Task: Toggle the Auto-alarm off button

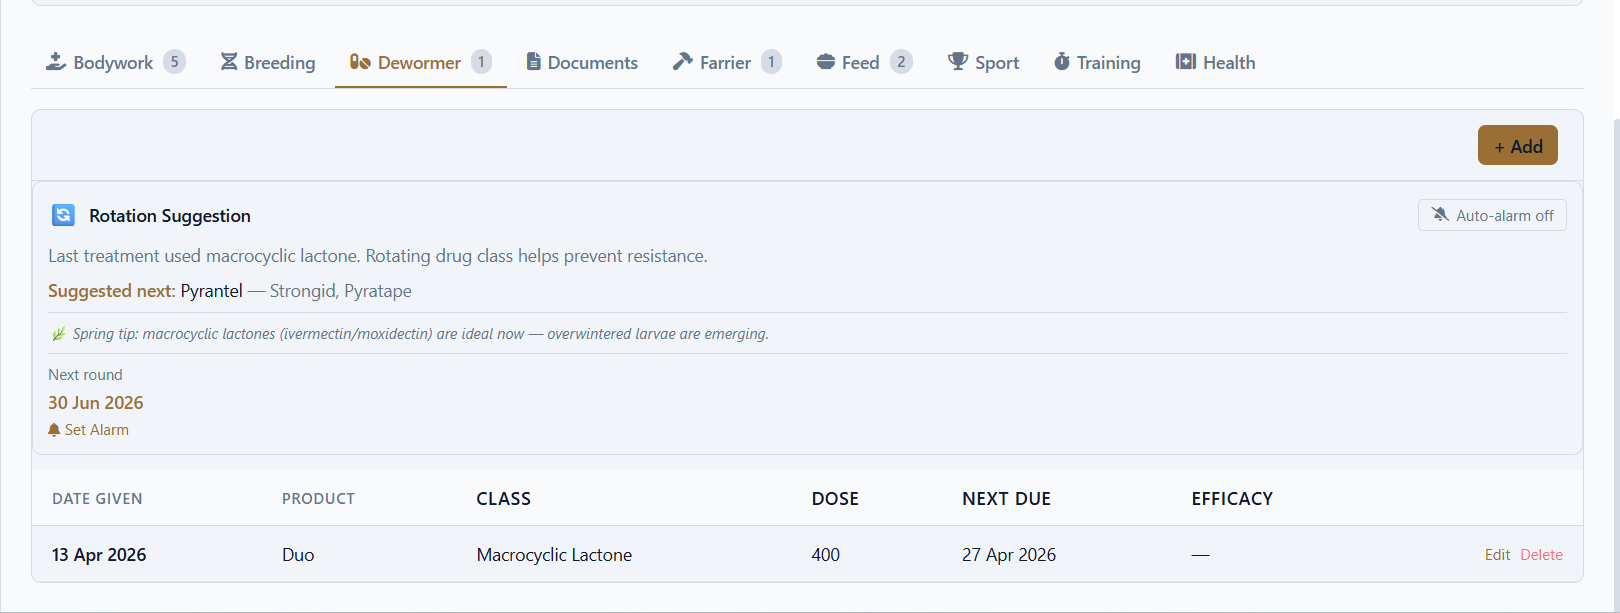Action: pyautogui.click(x=1492, y=215)
